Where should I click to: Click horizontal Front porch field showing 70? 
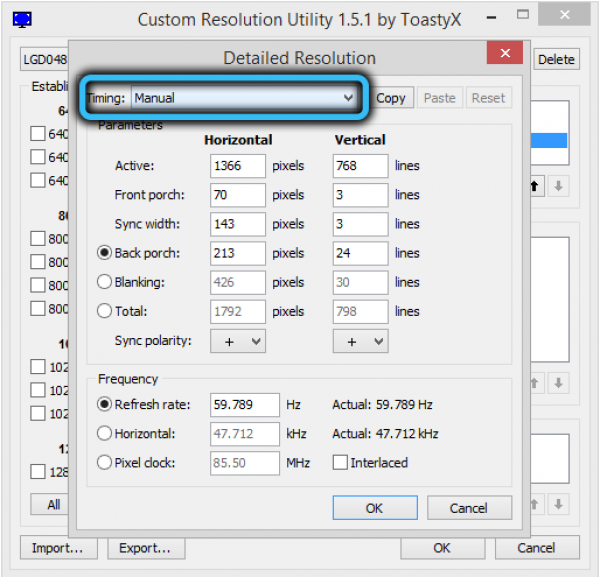click(x=238, y=195)
